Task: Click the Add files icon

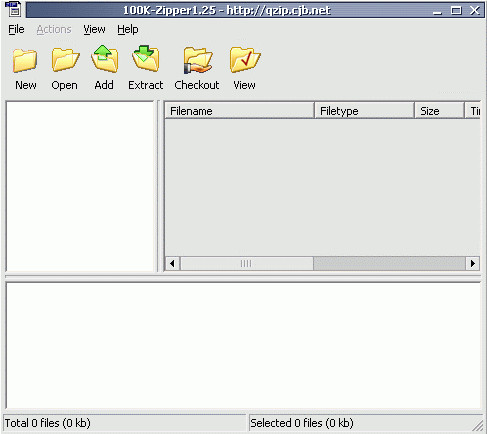Action: [x=104, y=59]
